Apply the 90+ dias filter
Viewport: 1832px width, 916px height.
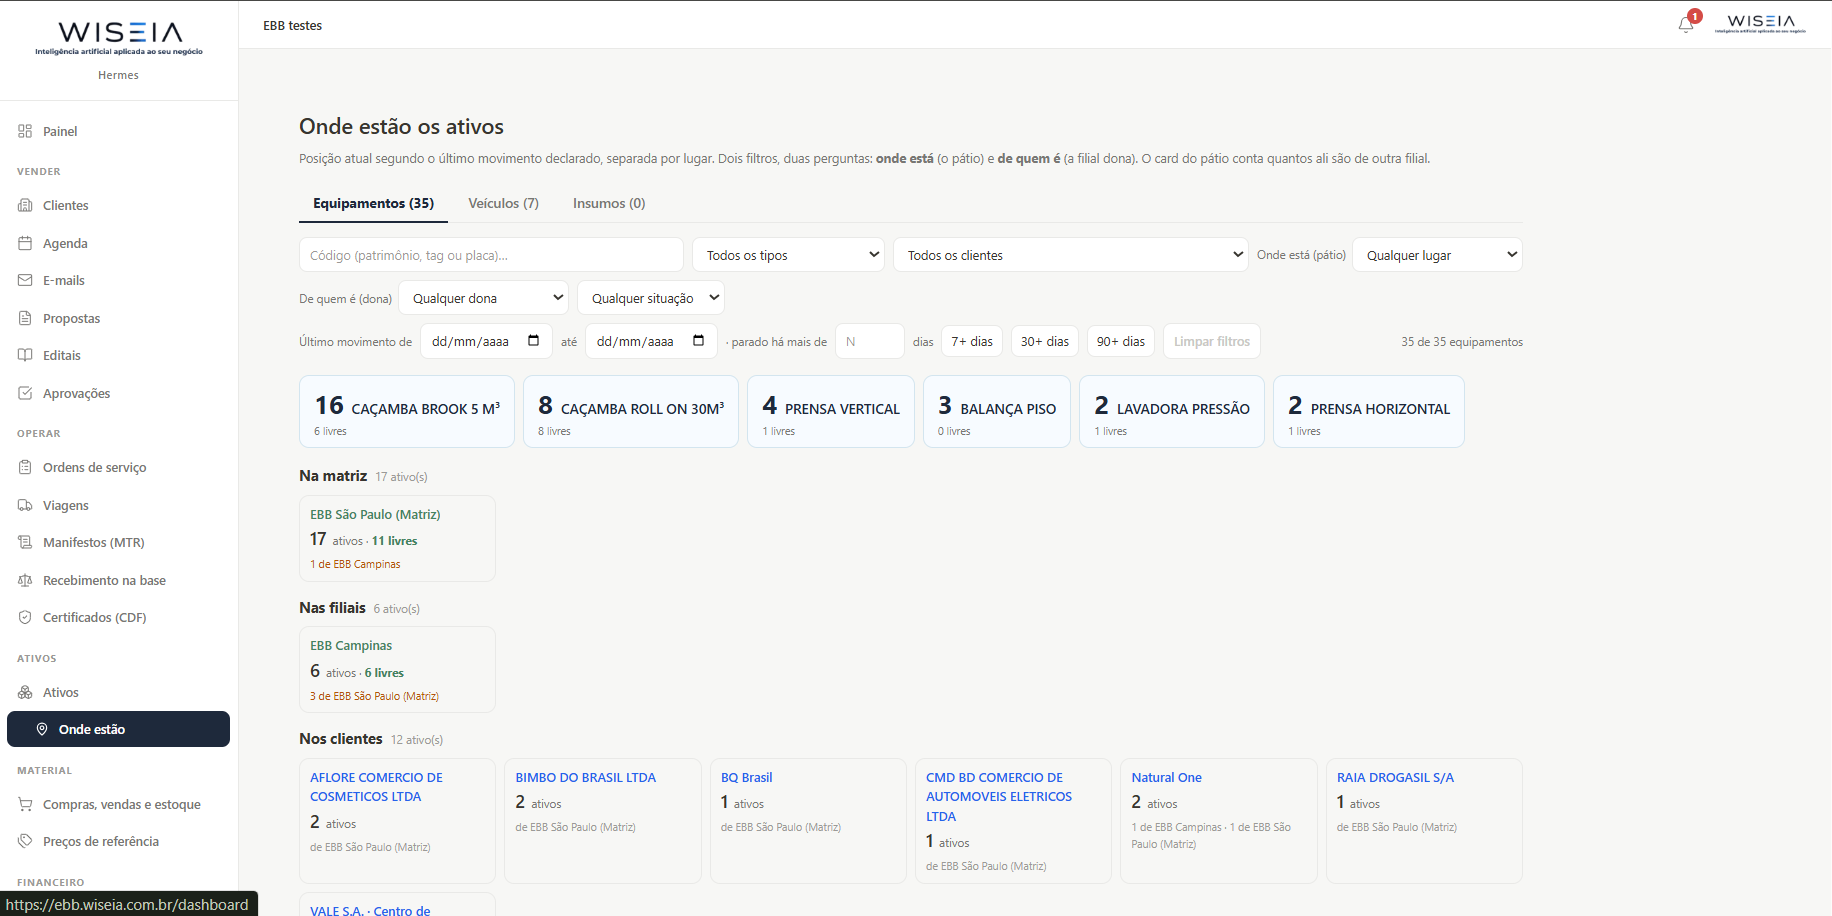tap(1121, 341)
